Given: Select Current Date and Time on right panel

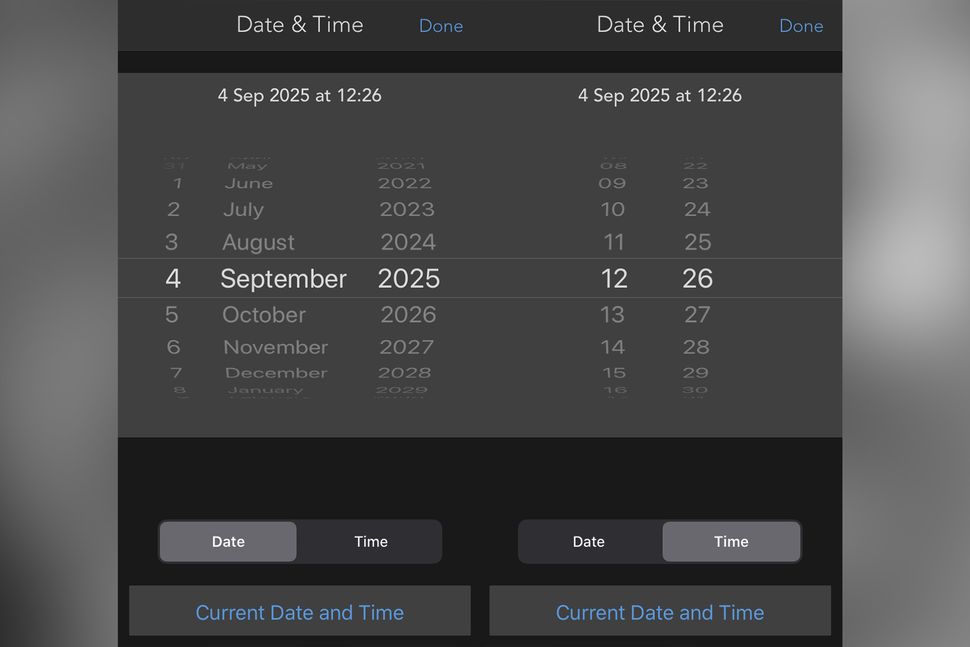Looking at the screenshot, I should [x=660, y=611].
